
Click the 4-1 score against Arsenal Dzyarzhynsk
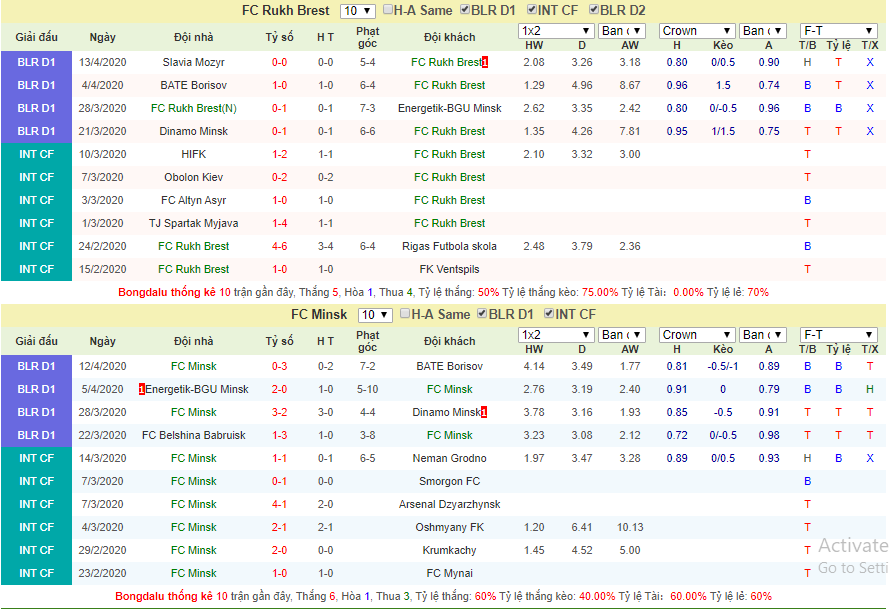coord(280,504)
